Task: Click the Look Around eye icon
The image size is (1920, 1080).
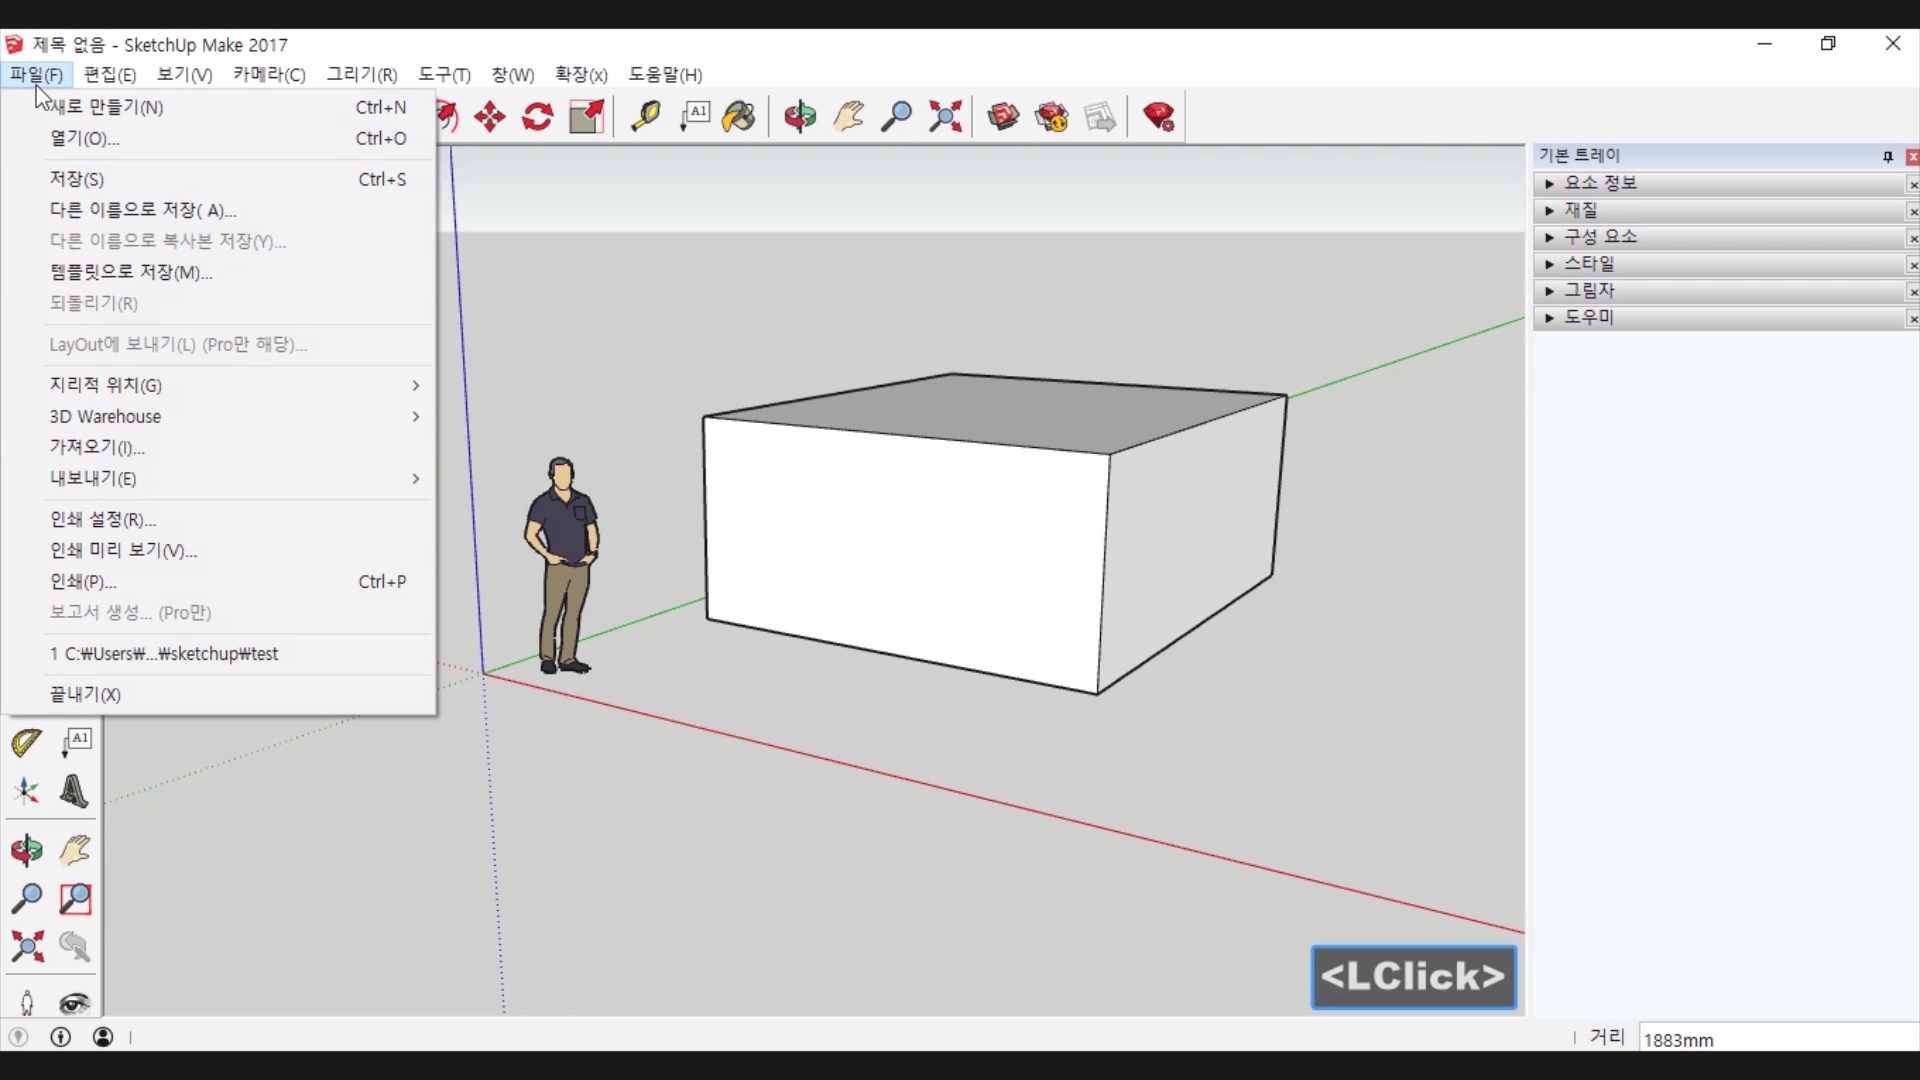Action: click(75, 1003)
